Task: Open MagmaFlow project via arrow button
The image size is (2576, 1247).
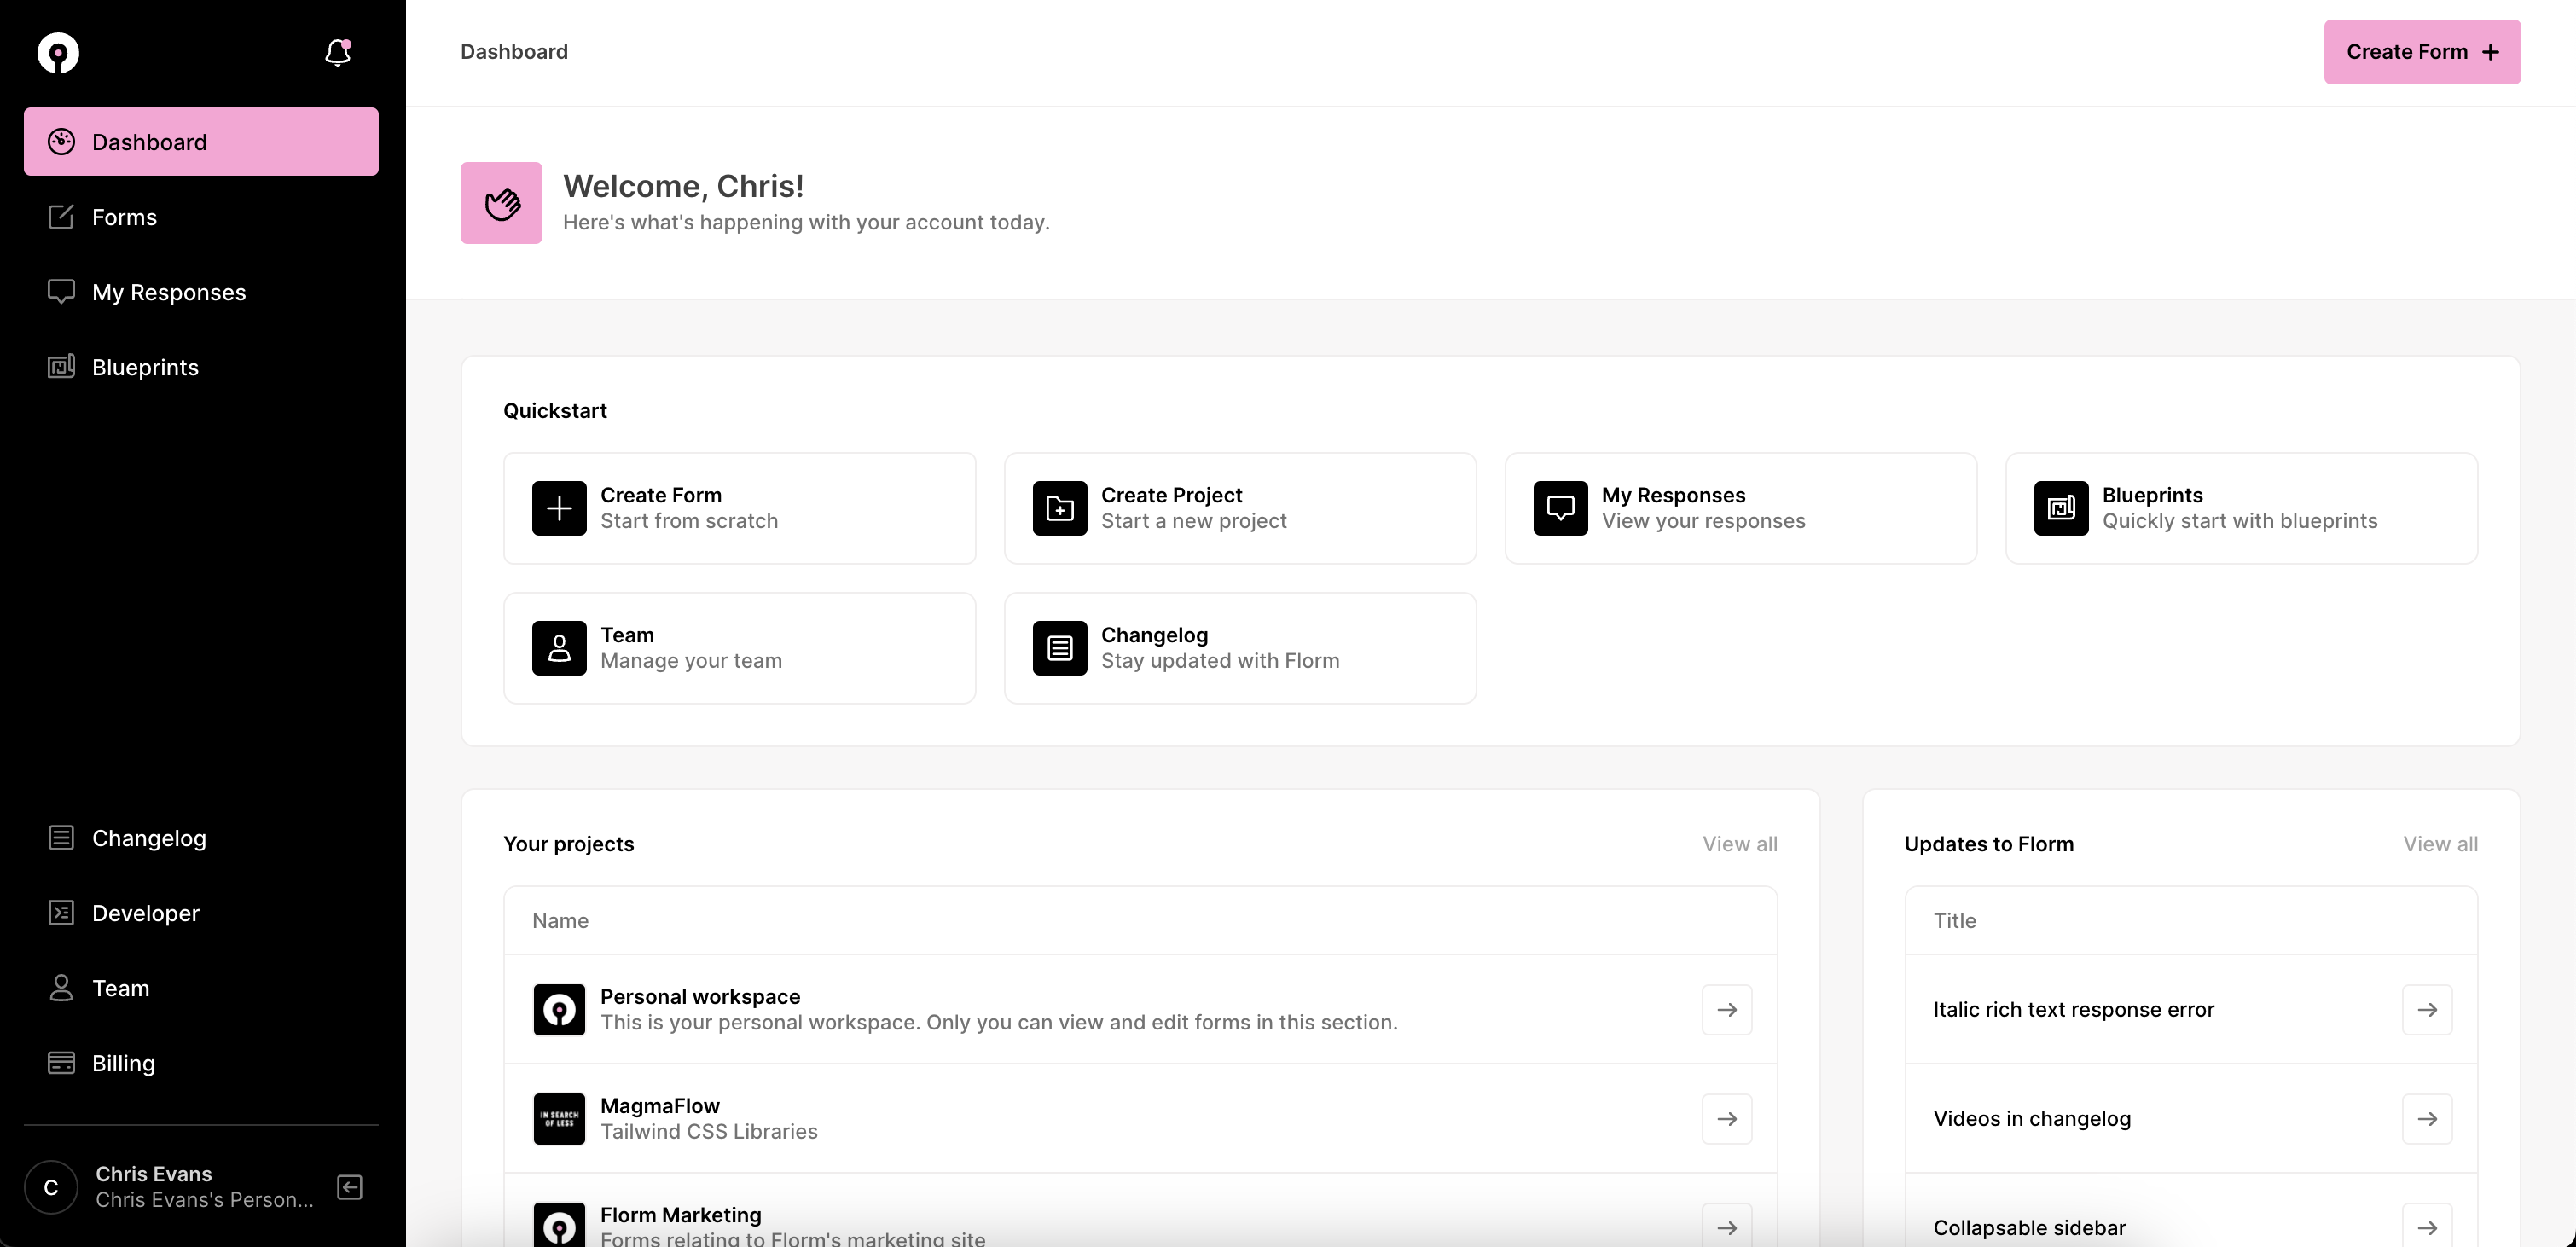Action: (1726, 1118)
